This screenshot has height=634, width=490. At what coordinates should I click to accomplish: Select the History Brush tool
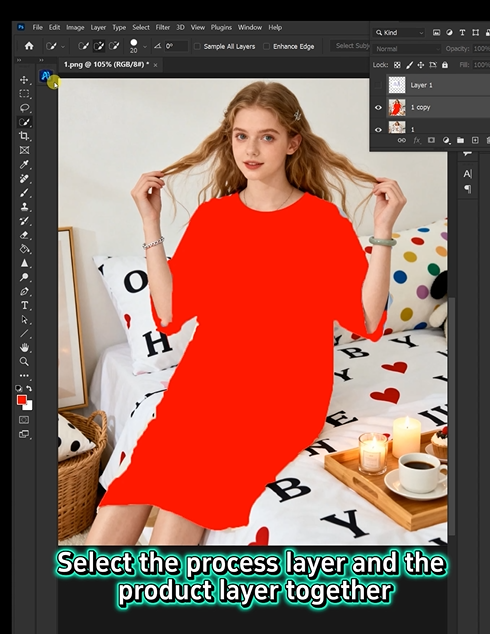24,221
